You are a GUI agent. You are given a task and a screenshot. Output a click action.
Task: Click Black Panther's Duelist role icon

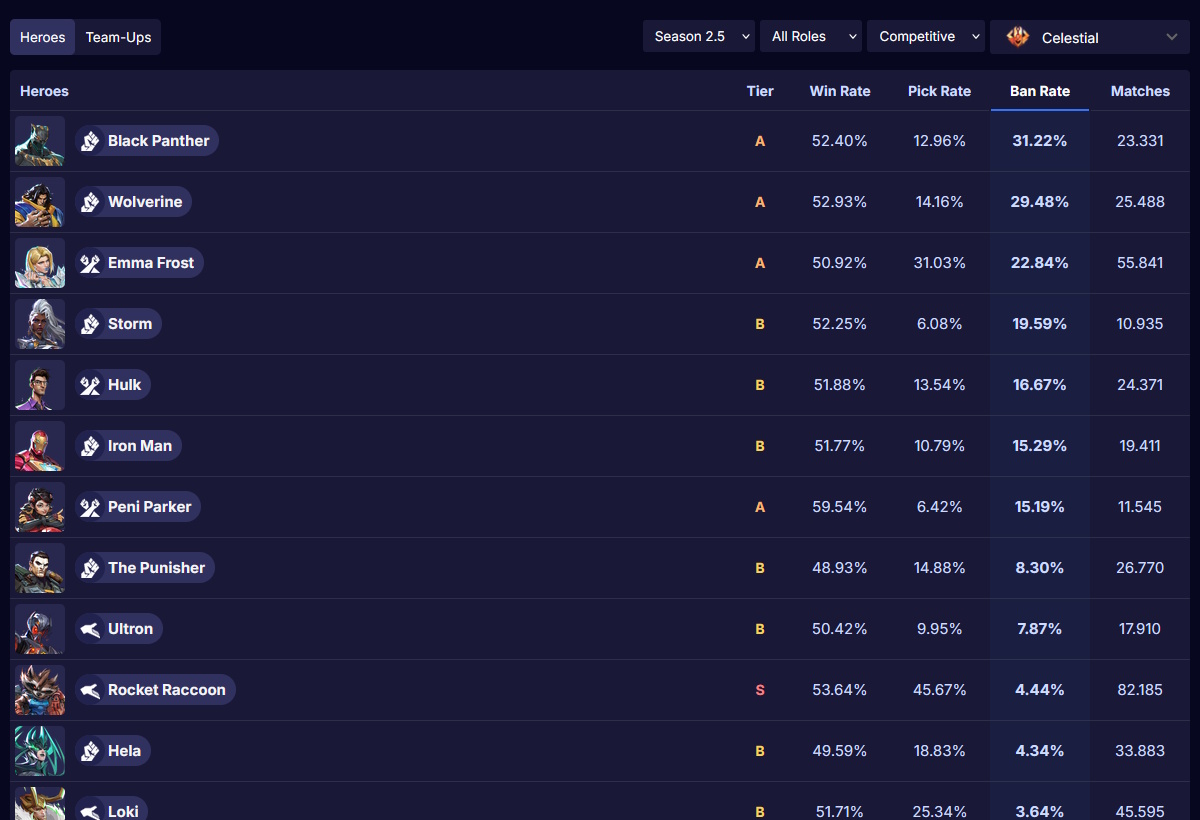tap(91, 141)
